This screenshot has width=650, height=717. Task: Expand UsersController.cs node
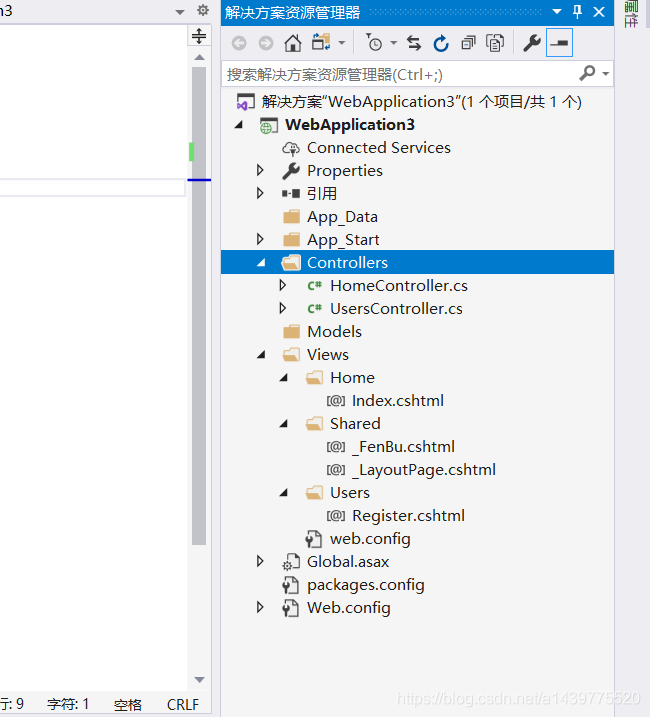[283, 308]
